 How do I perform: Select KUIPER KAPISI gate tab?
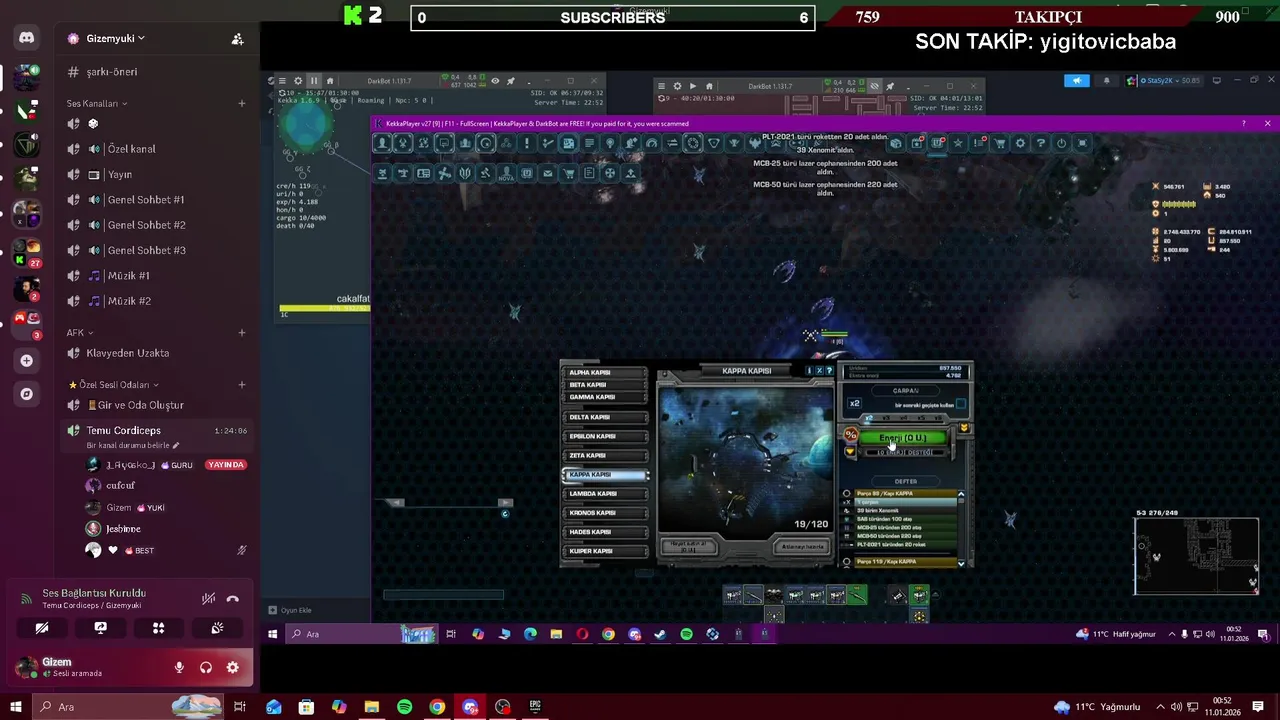pyautogui.click(x=605, y=551)
